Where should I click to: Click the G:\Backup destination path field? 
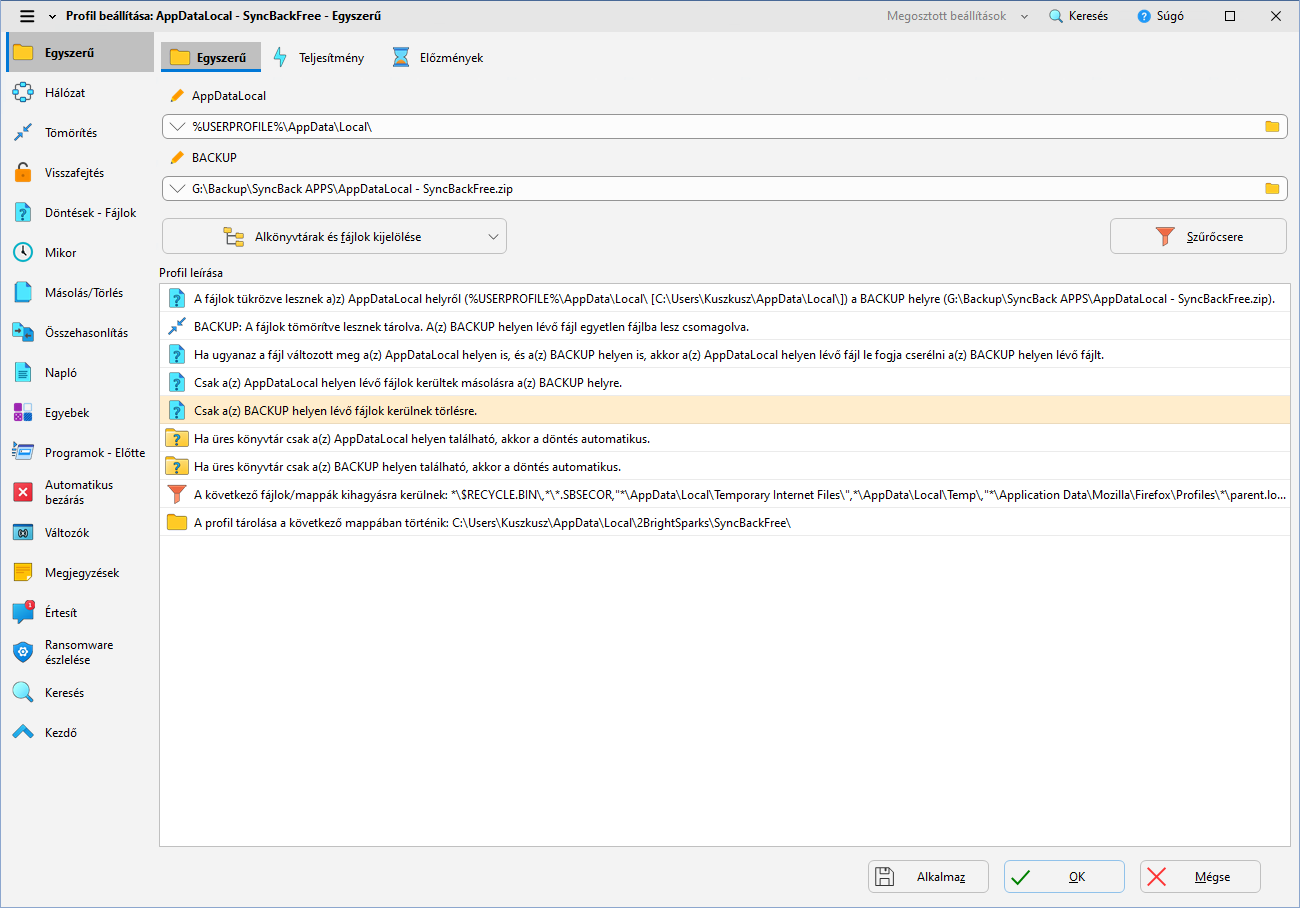[724, 188]
